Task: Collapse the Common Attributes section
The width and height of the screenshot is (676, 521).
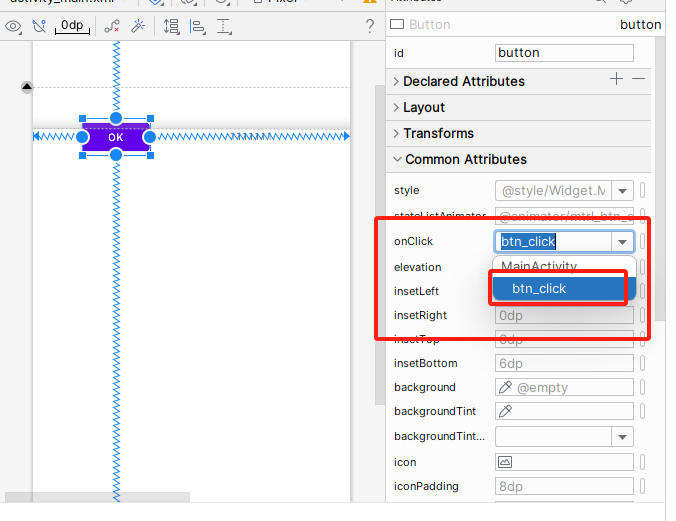Action: click(x=396, y=159)
